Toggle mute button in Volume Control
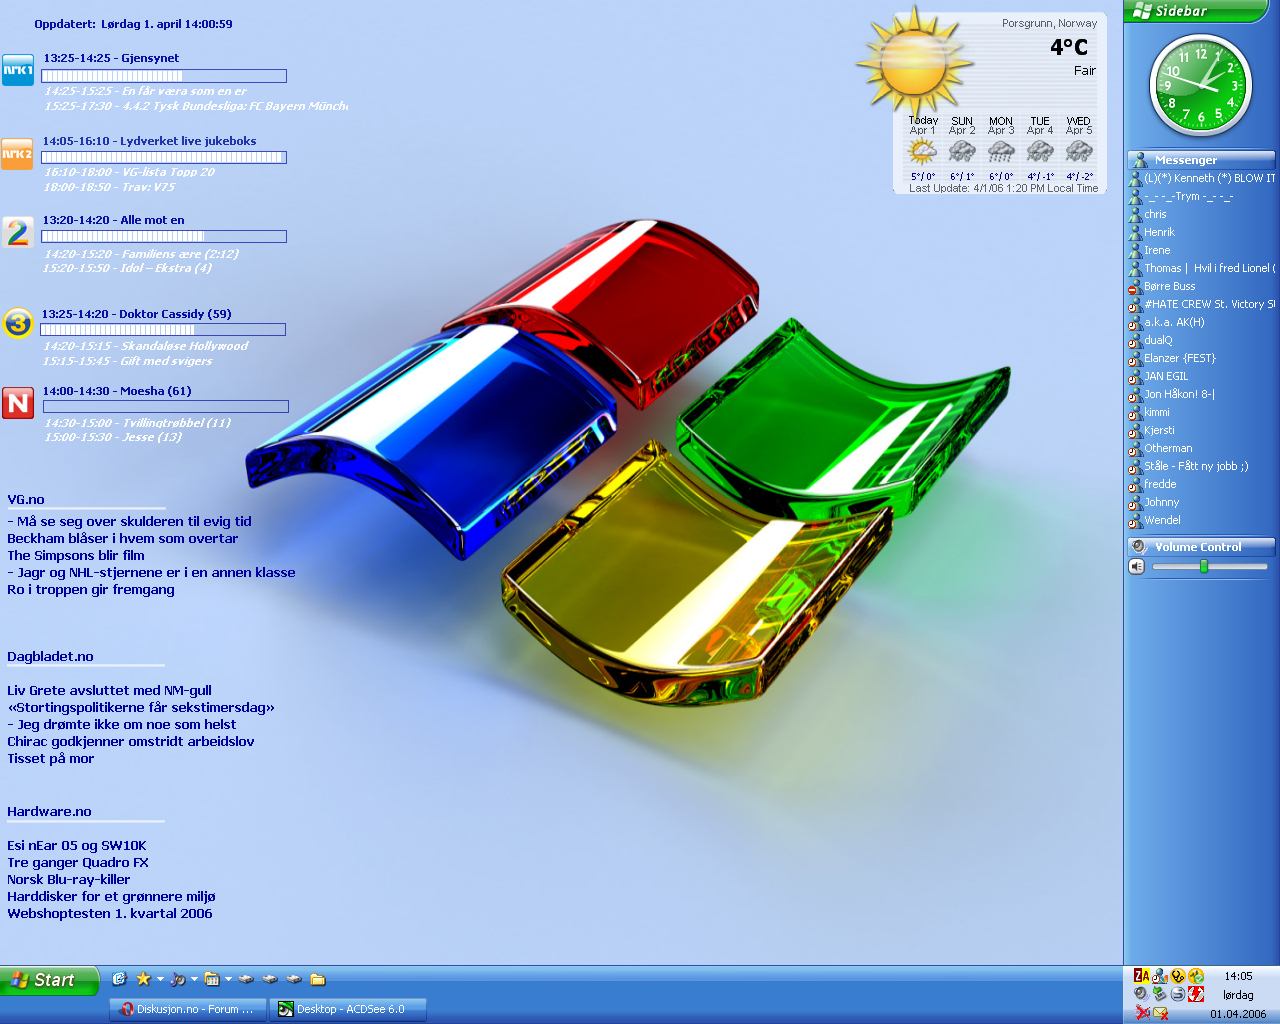1280x1024 pixels. [1137, 566]
